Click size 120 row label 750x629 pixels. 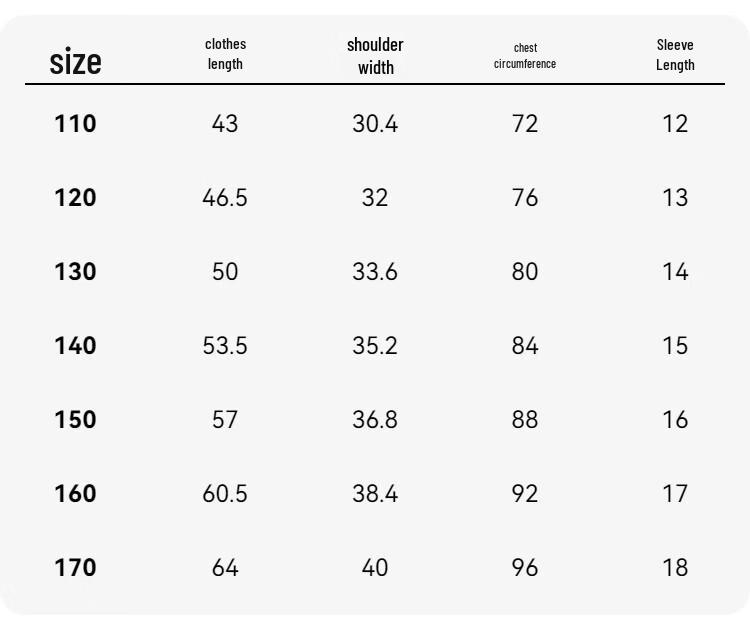pos(76,198)
